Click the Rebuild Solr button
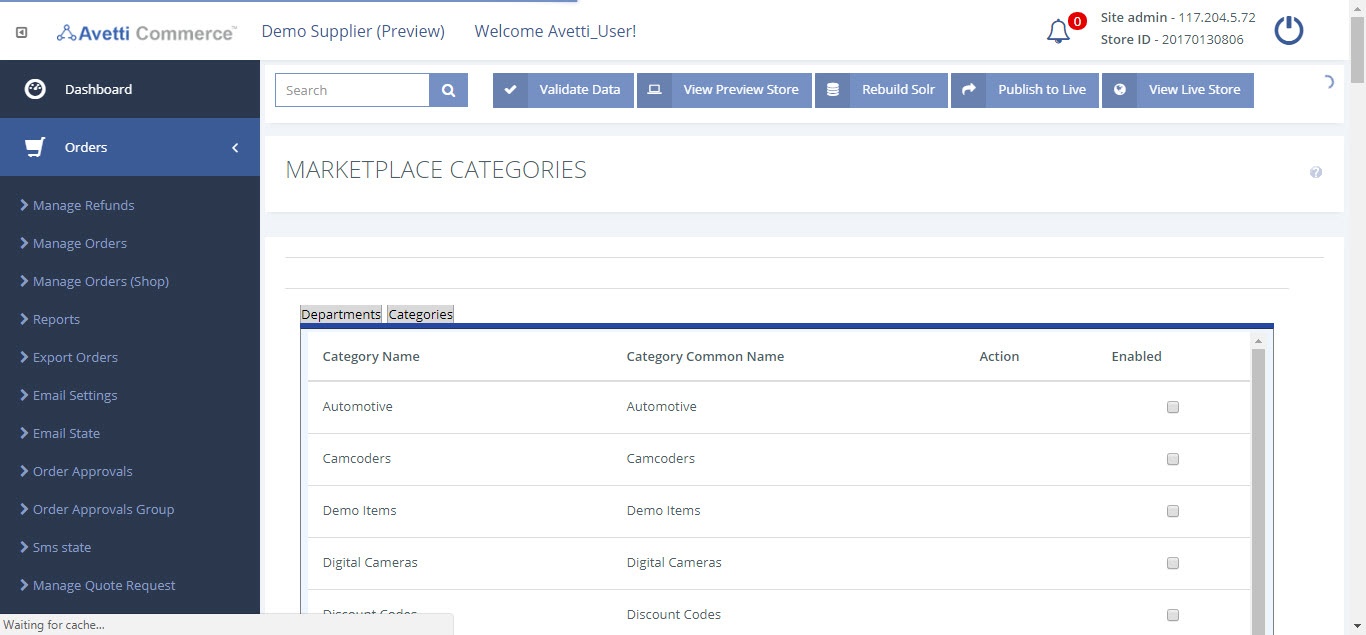The height and width of the screenshot is (635, 1366). [881, 90]
